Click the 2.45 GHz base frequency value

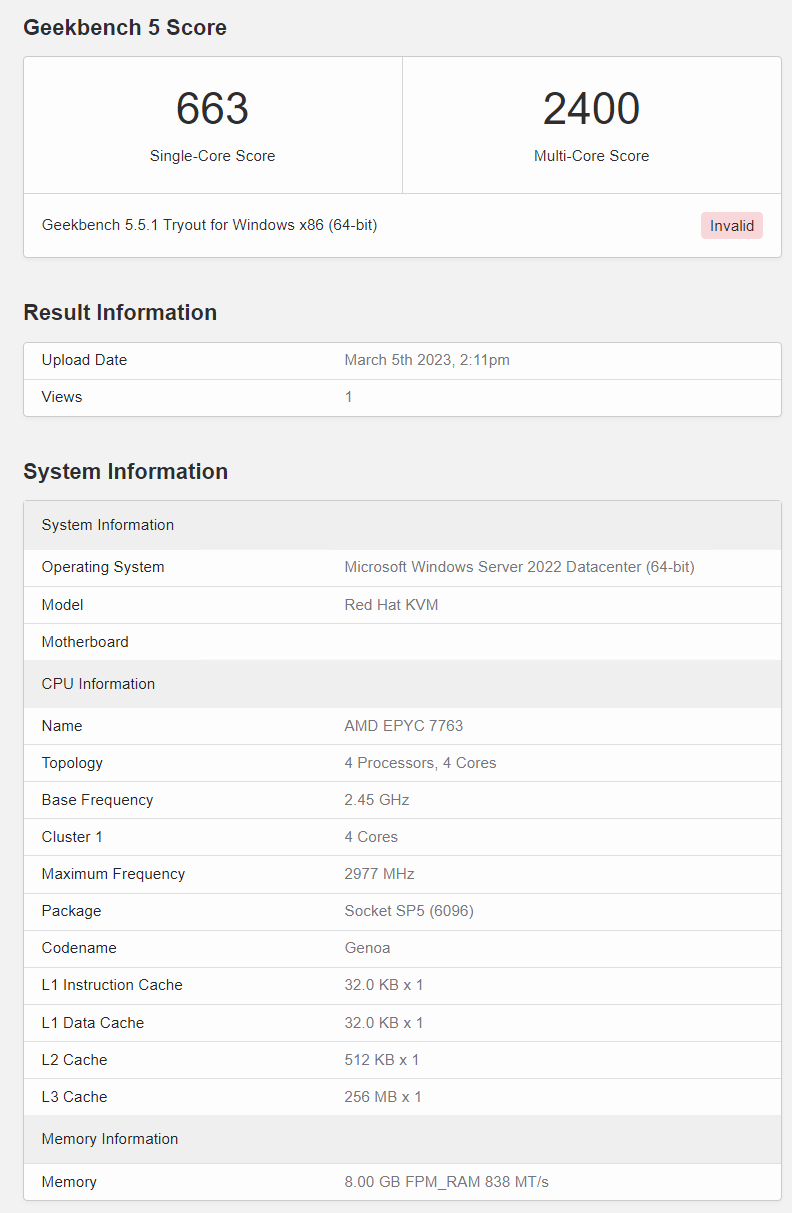[x=376, y=800]
